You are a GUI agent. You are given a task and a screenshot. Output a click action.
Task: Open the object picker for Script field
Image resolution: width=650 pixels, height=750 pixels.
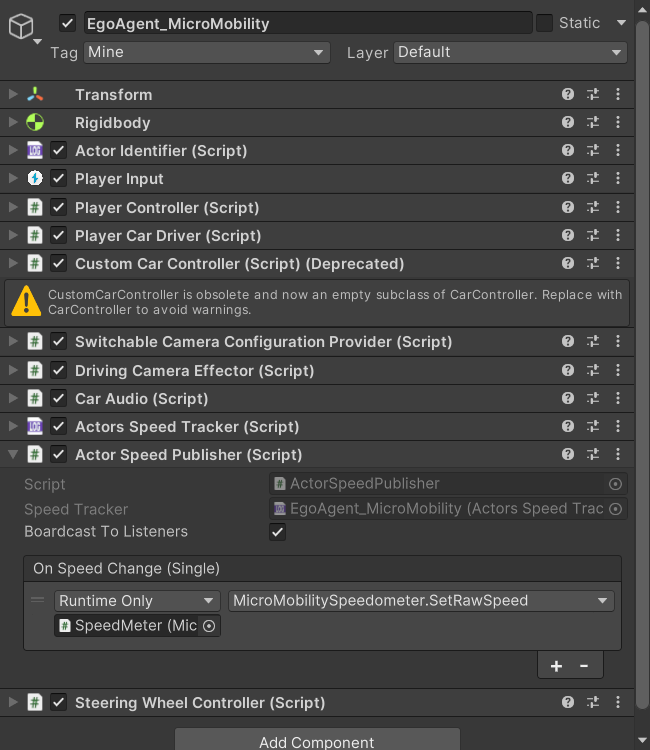(615, 484)
